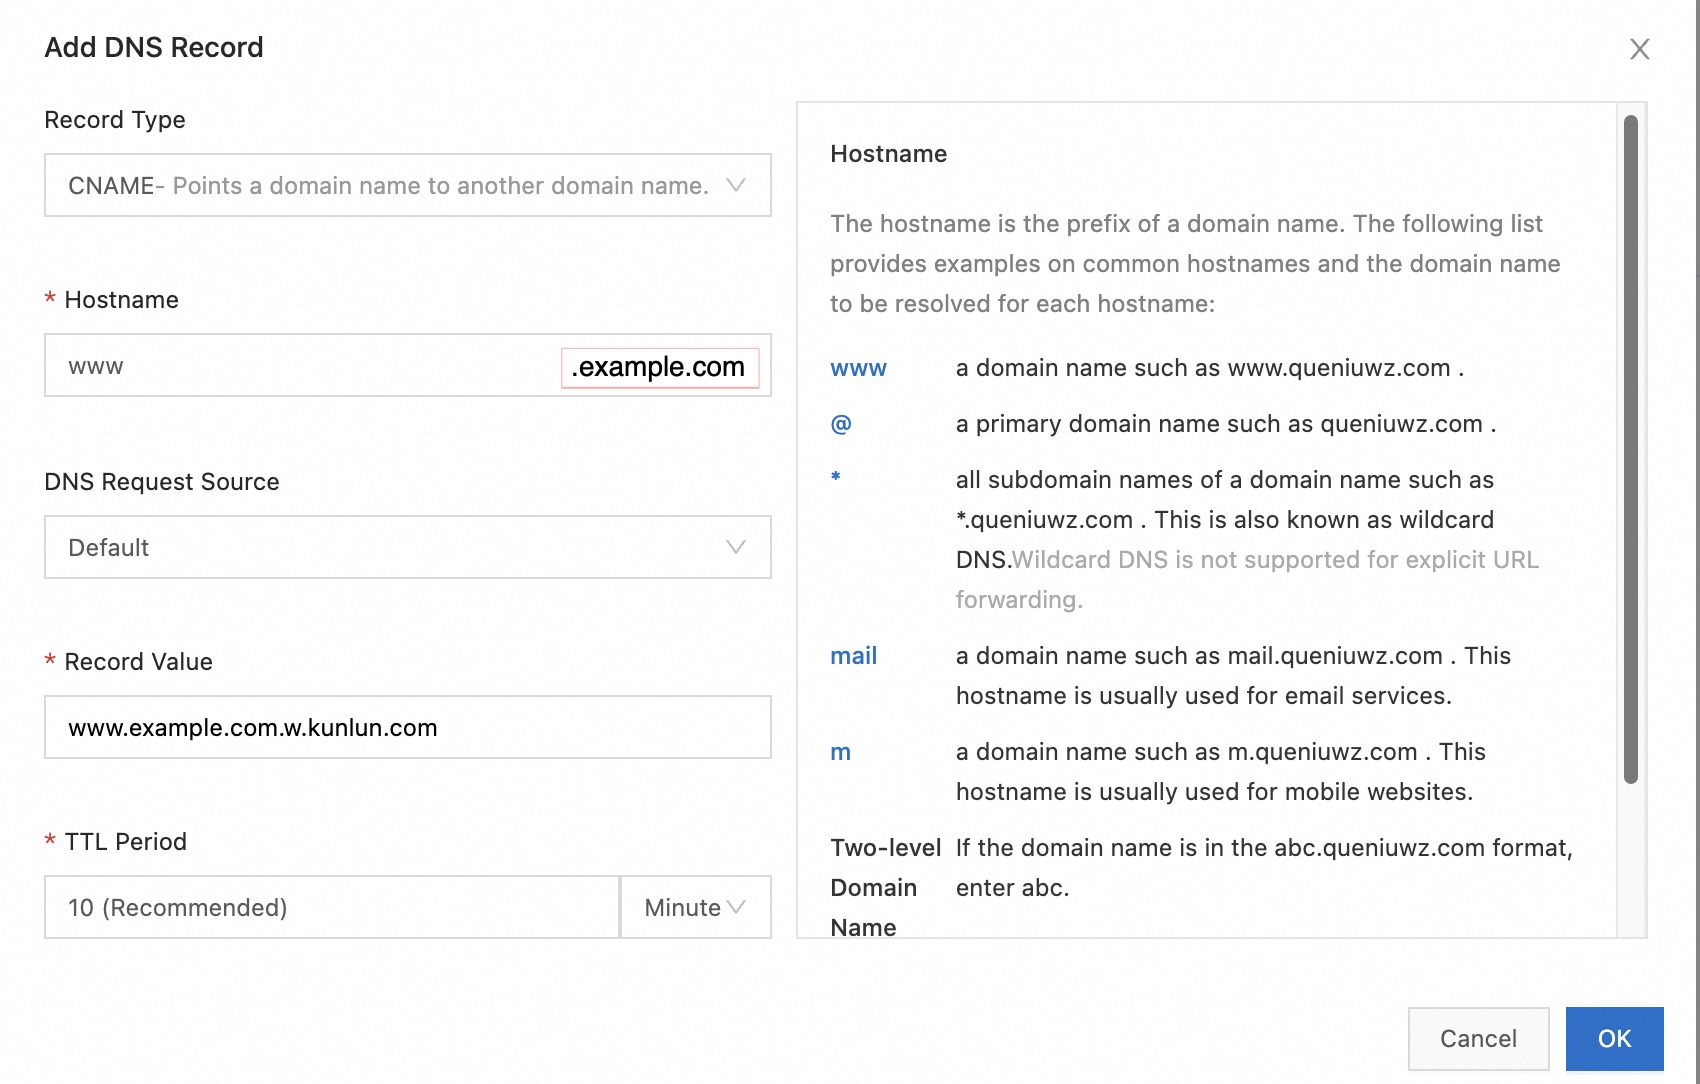Click the .example.com domain suffix
The height and width of the screenshot is (1084, 1700).
(659, 367)
